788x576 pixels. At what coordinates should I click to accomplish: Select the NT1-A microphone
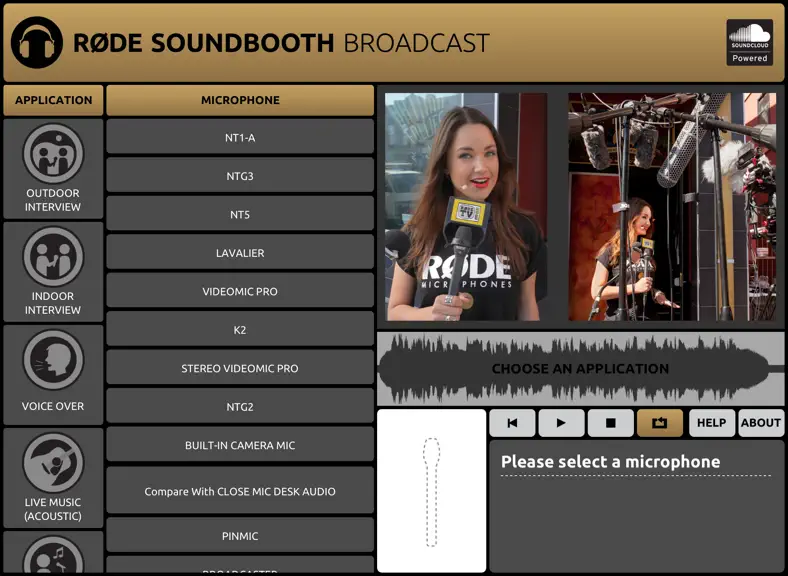coord(240,137)
